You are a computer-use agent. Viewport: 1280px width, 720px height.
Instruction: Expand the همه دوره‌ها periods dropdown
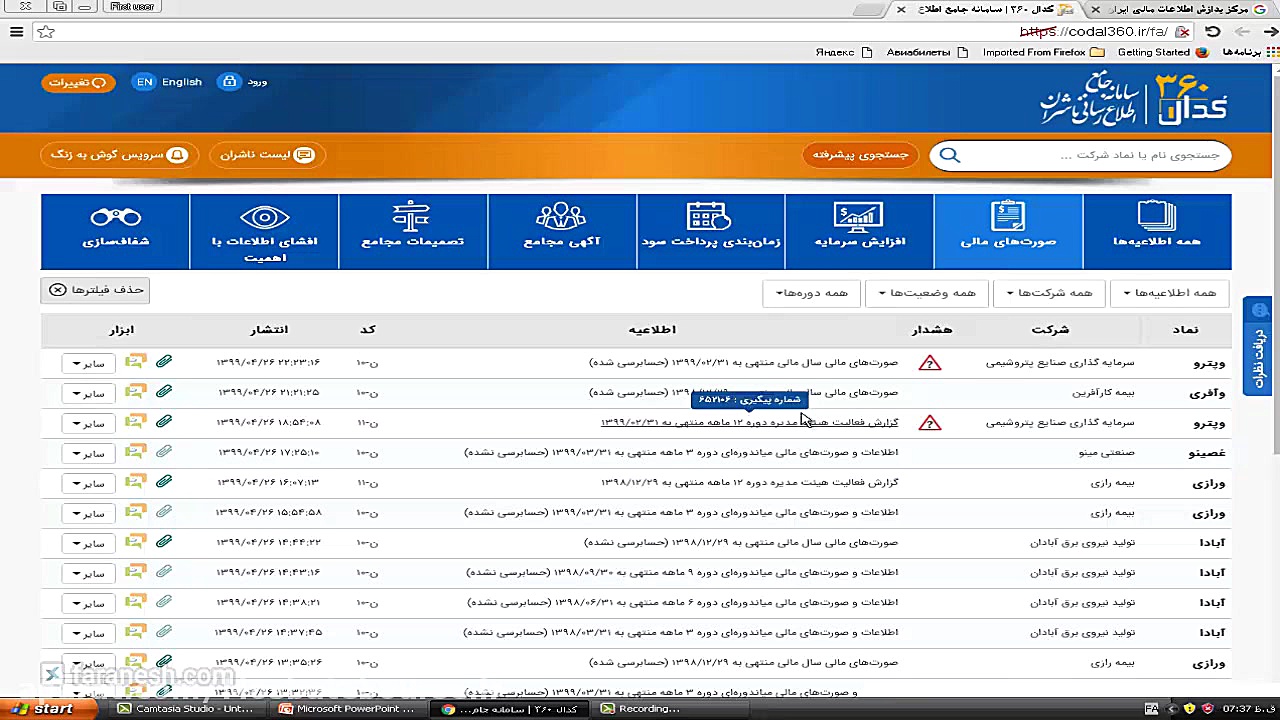coord(811,292)
